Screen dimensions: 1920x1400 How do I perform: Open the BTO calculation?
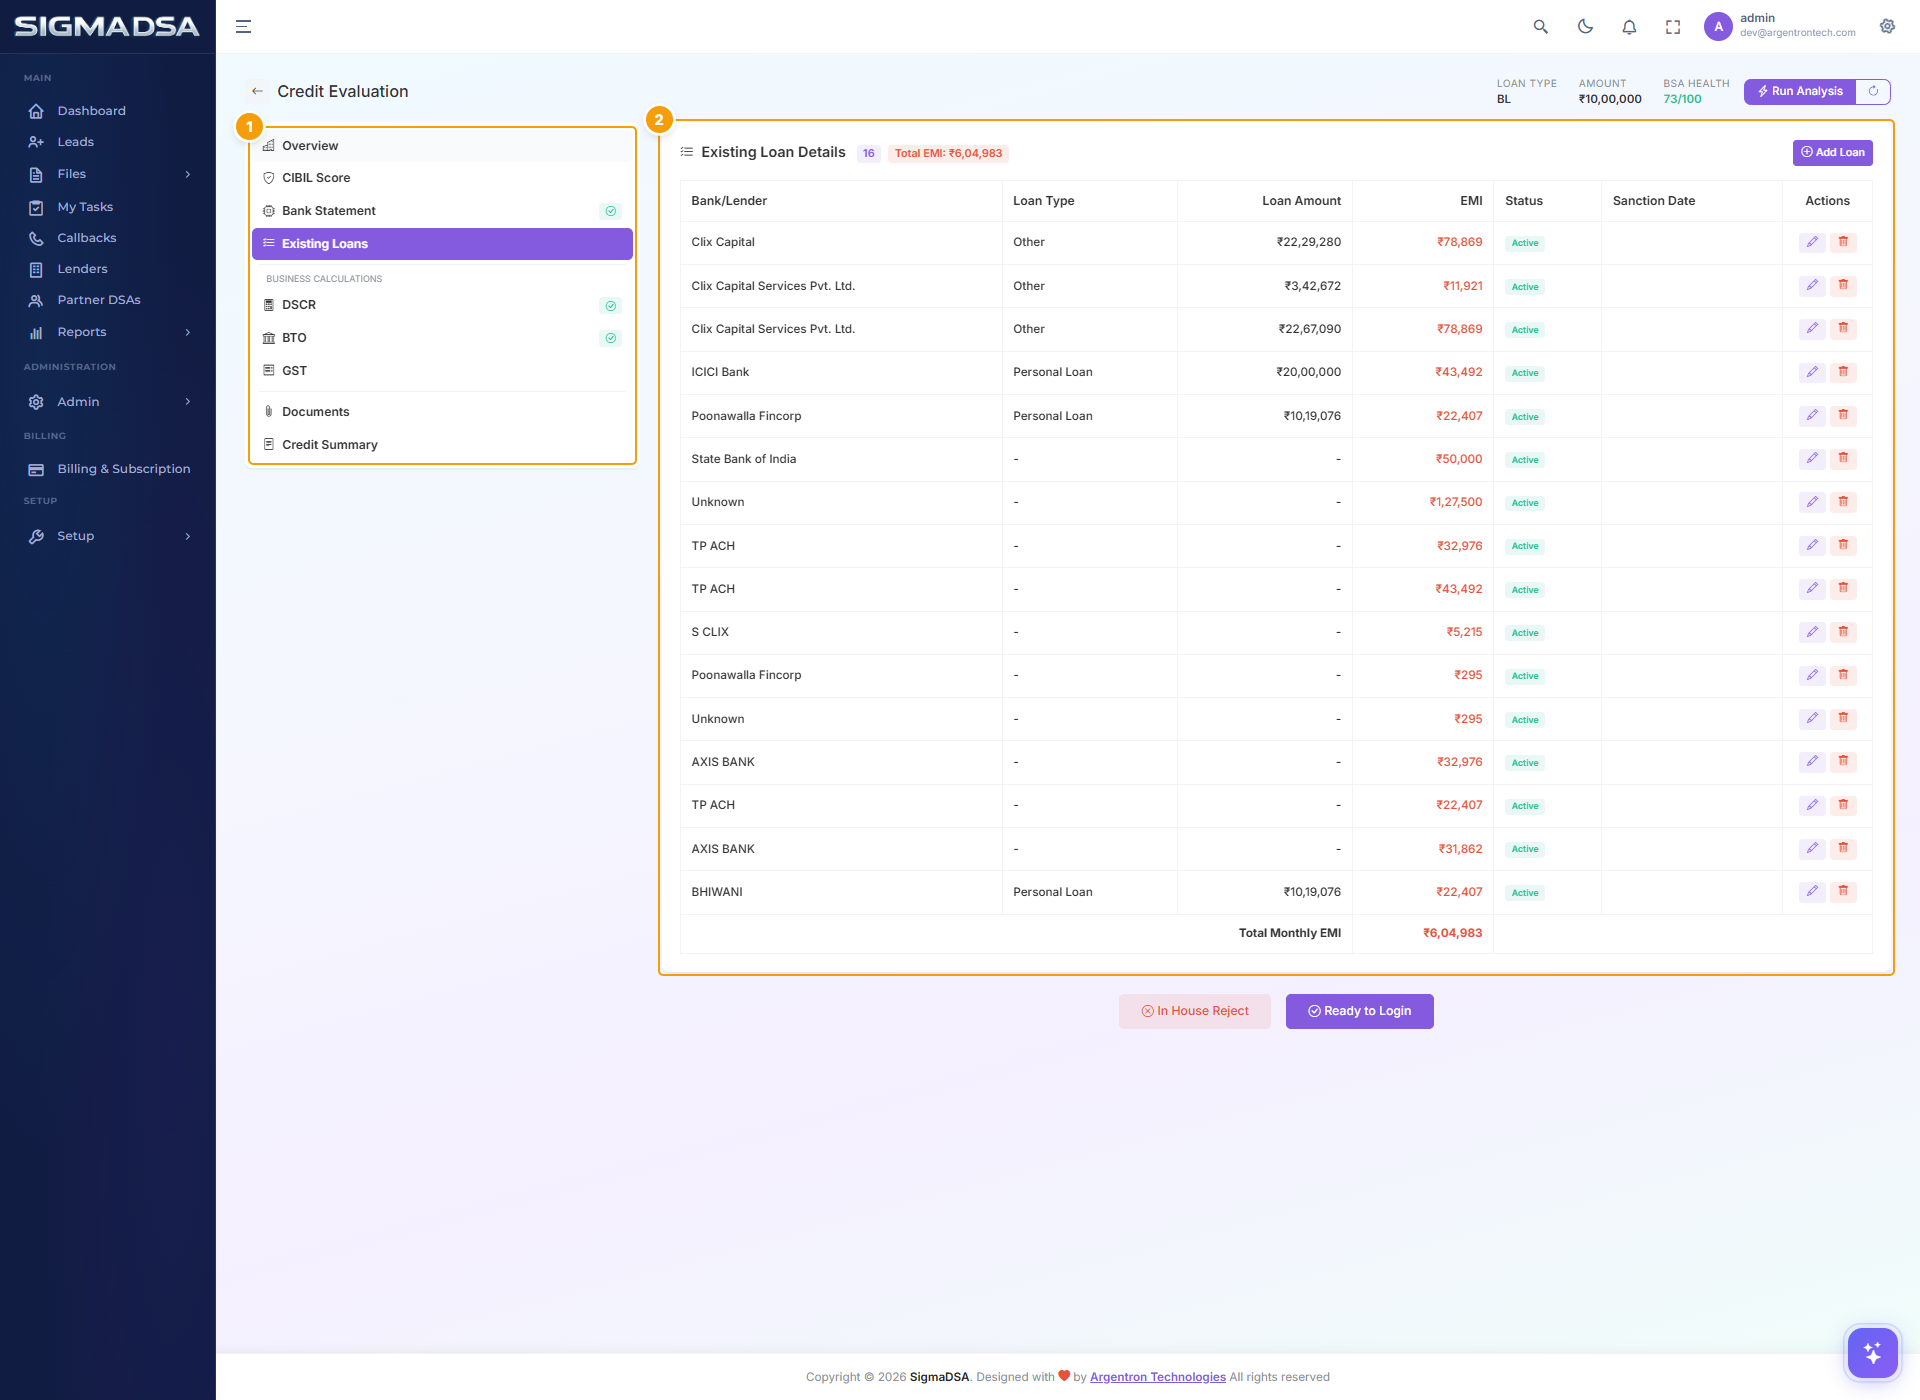[x=442, y=338]
